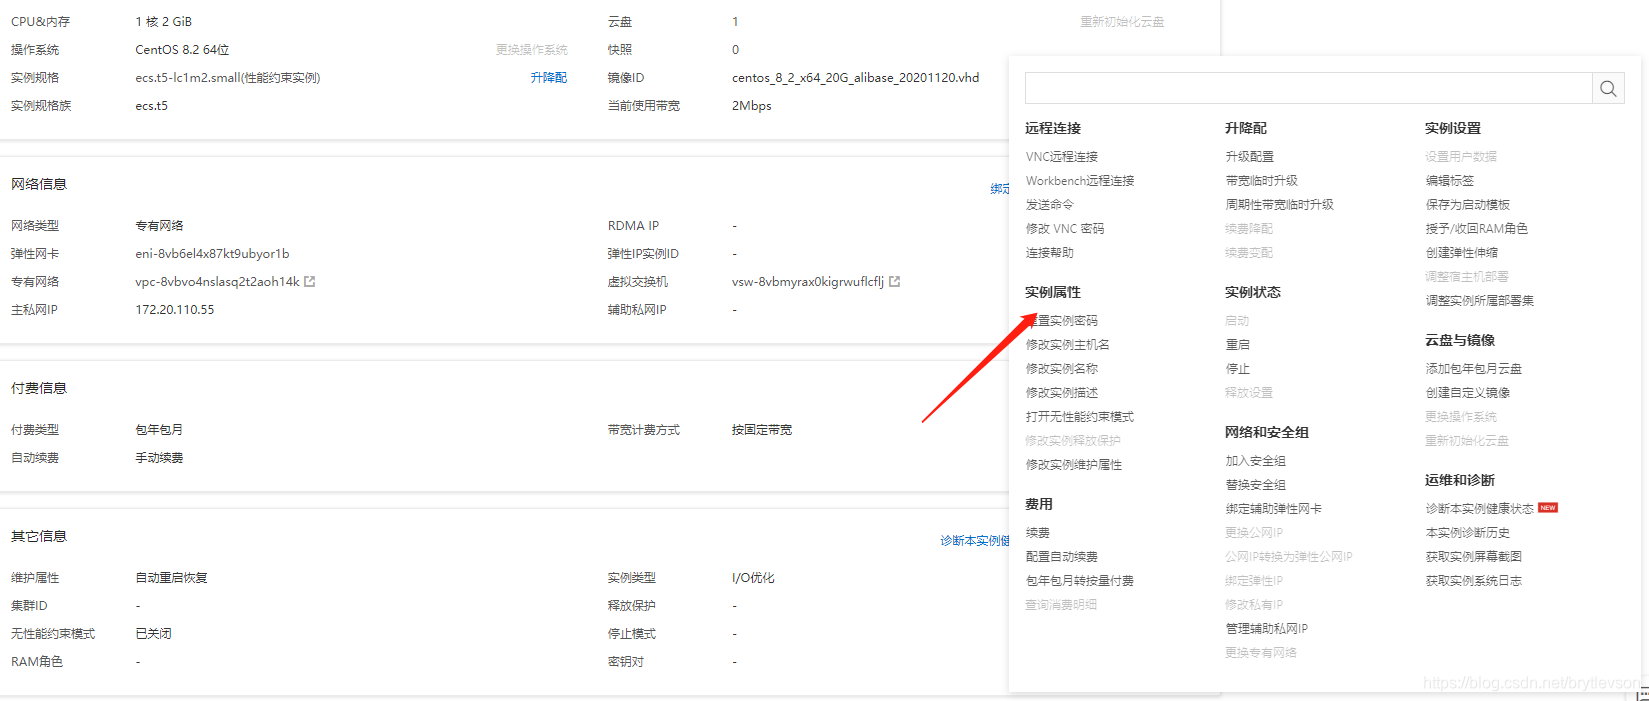
Task: Choose 发送命令 menu entry
Action: (x=1050, y=205)
